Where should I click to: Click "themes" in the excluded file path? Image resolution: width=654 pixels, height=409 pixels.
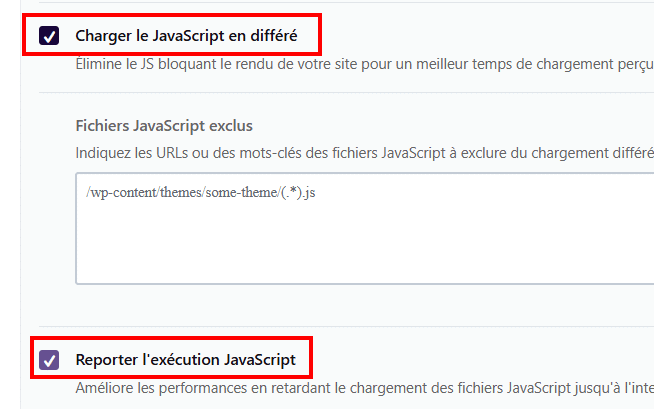[x=178, y=192]
